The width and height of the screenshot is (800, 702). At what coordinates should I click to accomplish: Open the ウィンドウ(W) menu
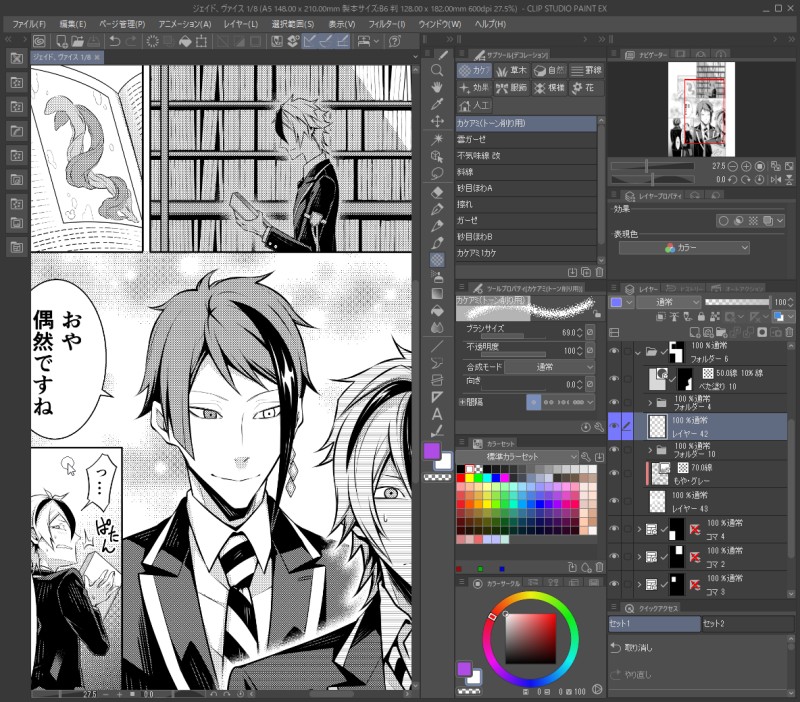[440, 24]
